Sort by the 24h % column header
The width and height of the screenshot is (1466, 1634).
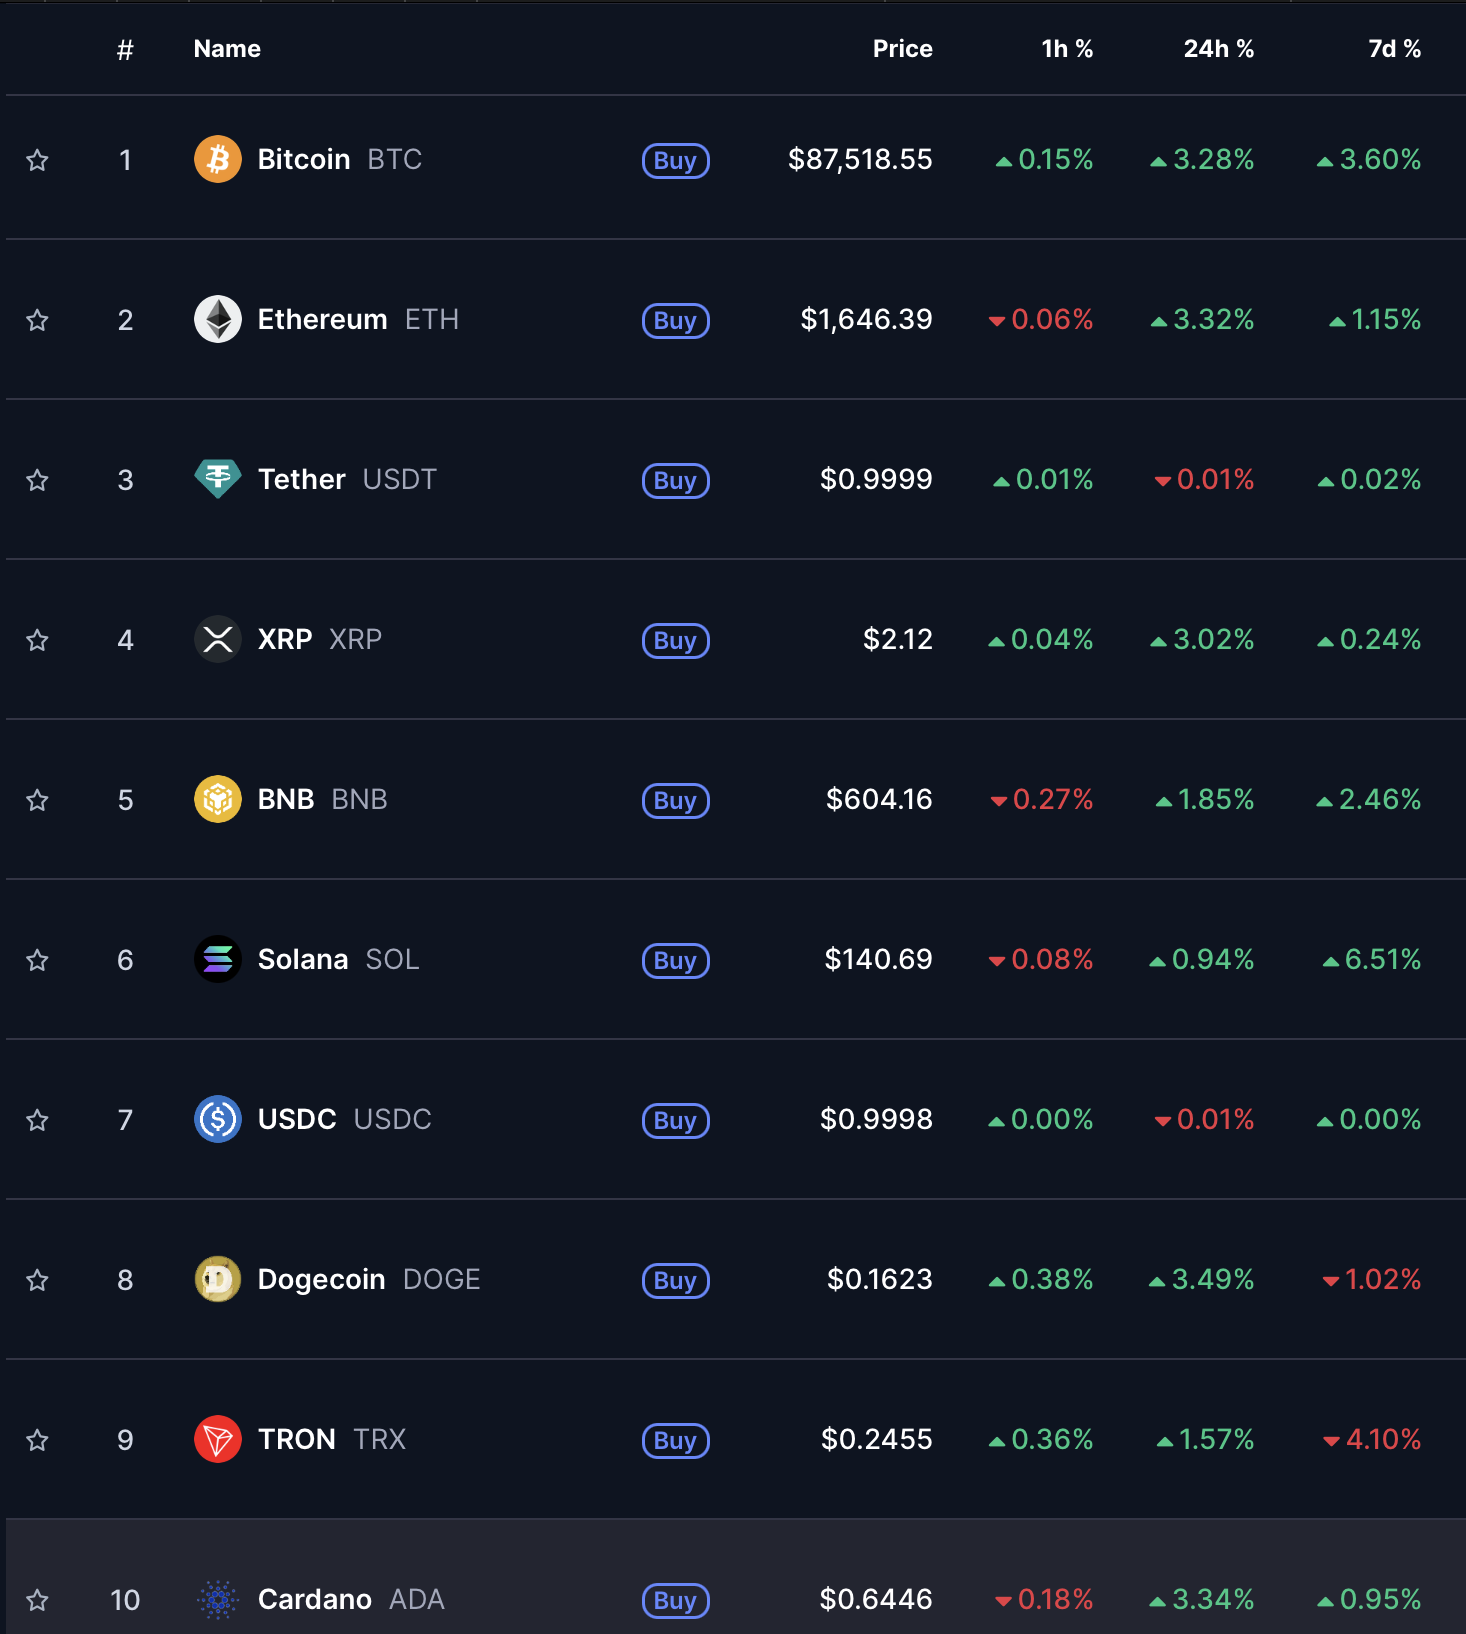coord(1218,49)
